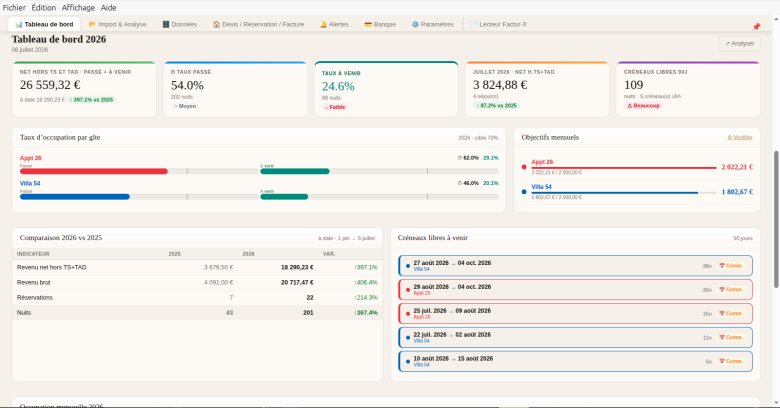Open the Affichage menu
This screenshot has height=408, width=780.
click(x=78, y=7)
